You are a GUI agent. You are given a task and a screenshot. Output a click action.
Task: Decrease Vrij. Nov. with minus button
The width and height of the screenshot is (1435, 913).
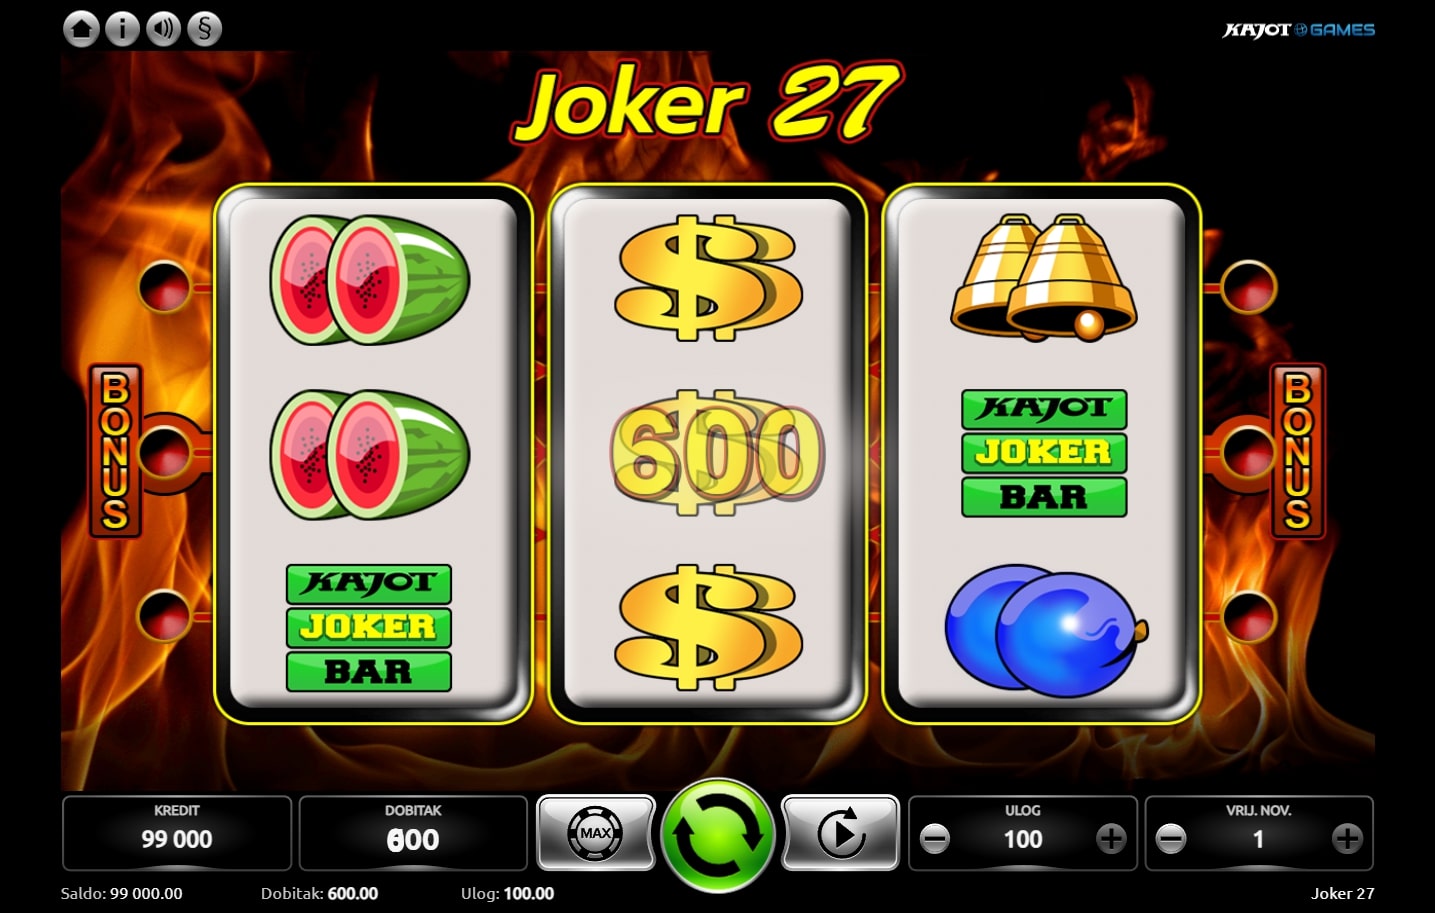(x=1171, y=839)
